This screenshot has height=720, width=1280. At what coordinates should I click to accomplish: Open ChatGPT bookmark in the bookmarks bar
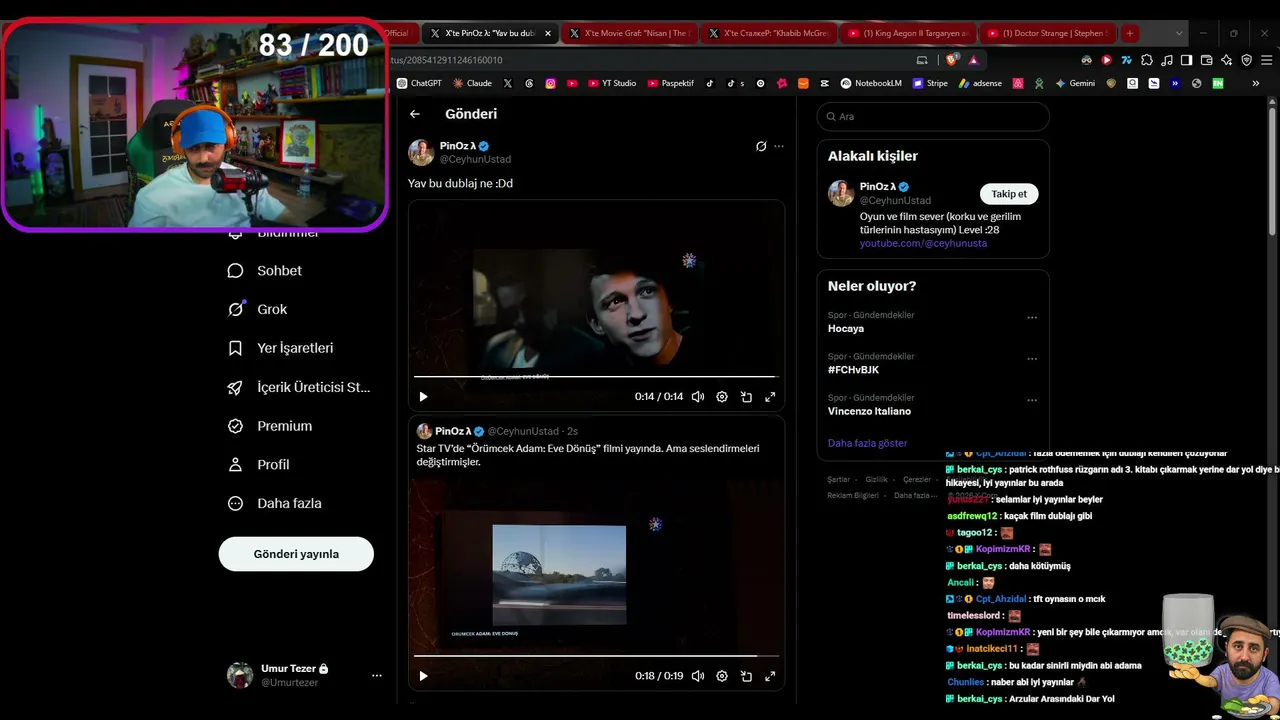(419, 83)
